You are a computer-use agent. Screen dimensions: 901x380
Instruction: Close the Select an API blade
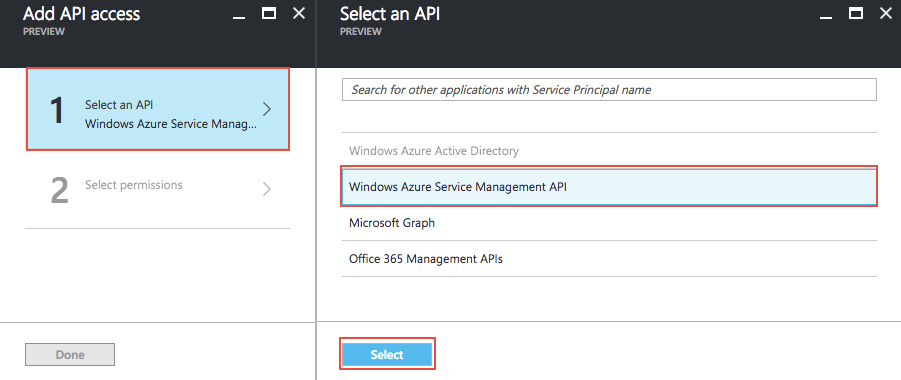[x=886, y=13]
